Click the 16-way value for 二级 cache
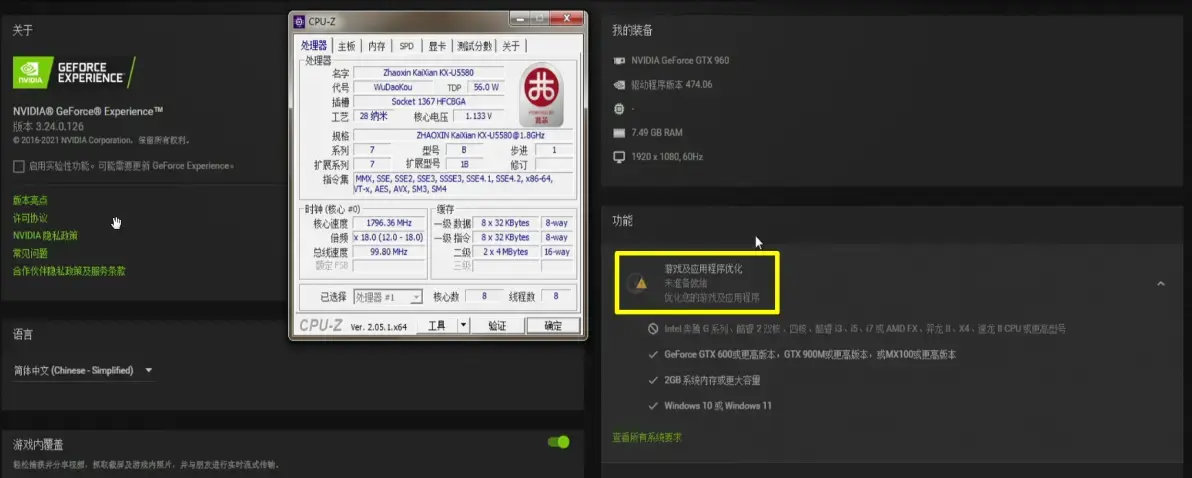Viewport: 1192px width, 478px height. point(557,252)
